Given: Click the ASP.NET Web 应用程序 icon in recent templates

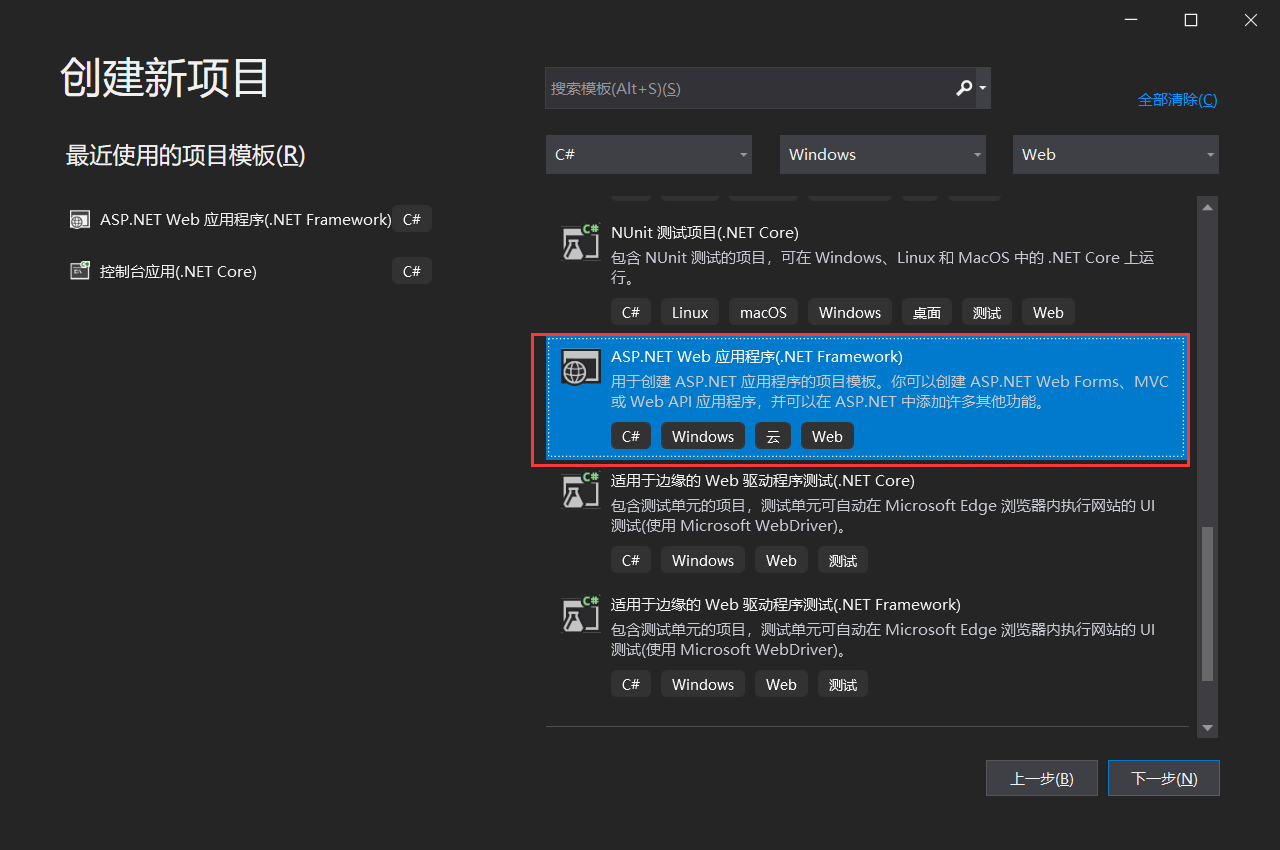Looking at the screenshot, I should pyautogui.click(x=79, y=218).
